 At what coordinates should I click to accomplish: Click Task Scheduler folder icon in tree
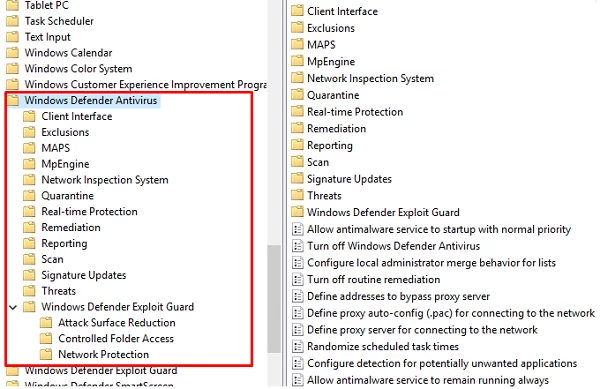click(x=13, y=21)
